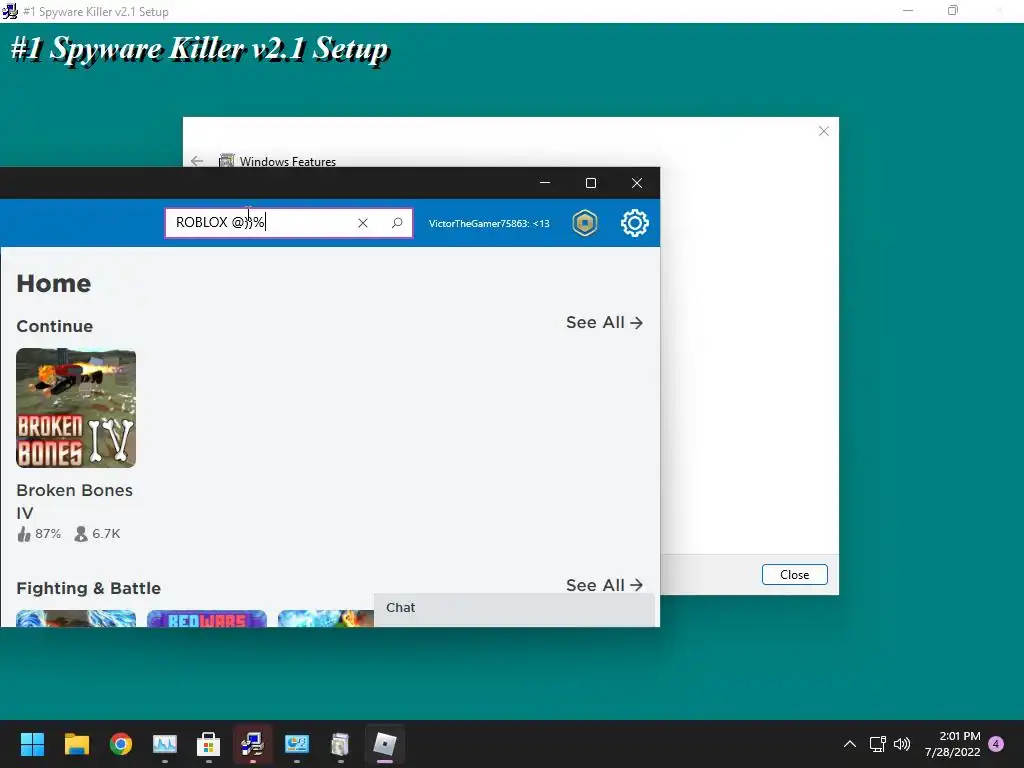This screenshot has width=1024, height=768.
Task: Open File Explorer from taskbar
Action: point(76,744)
